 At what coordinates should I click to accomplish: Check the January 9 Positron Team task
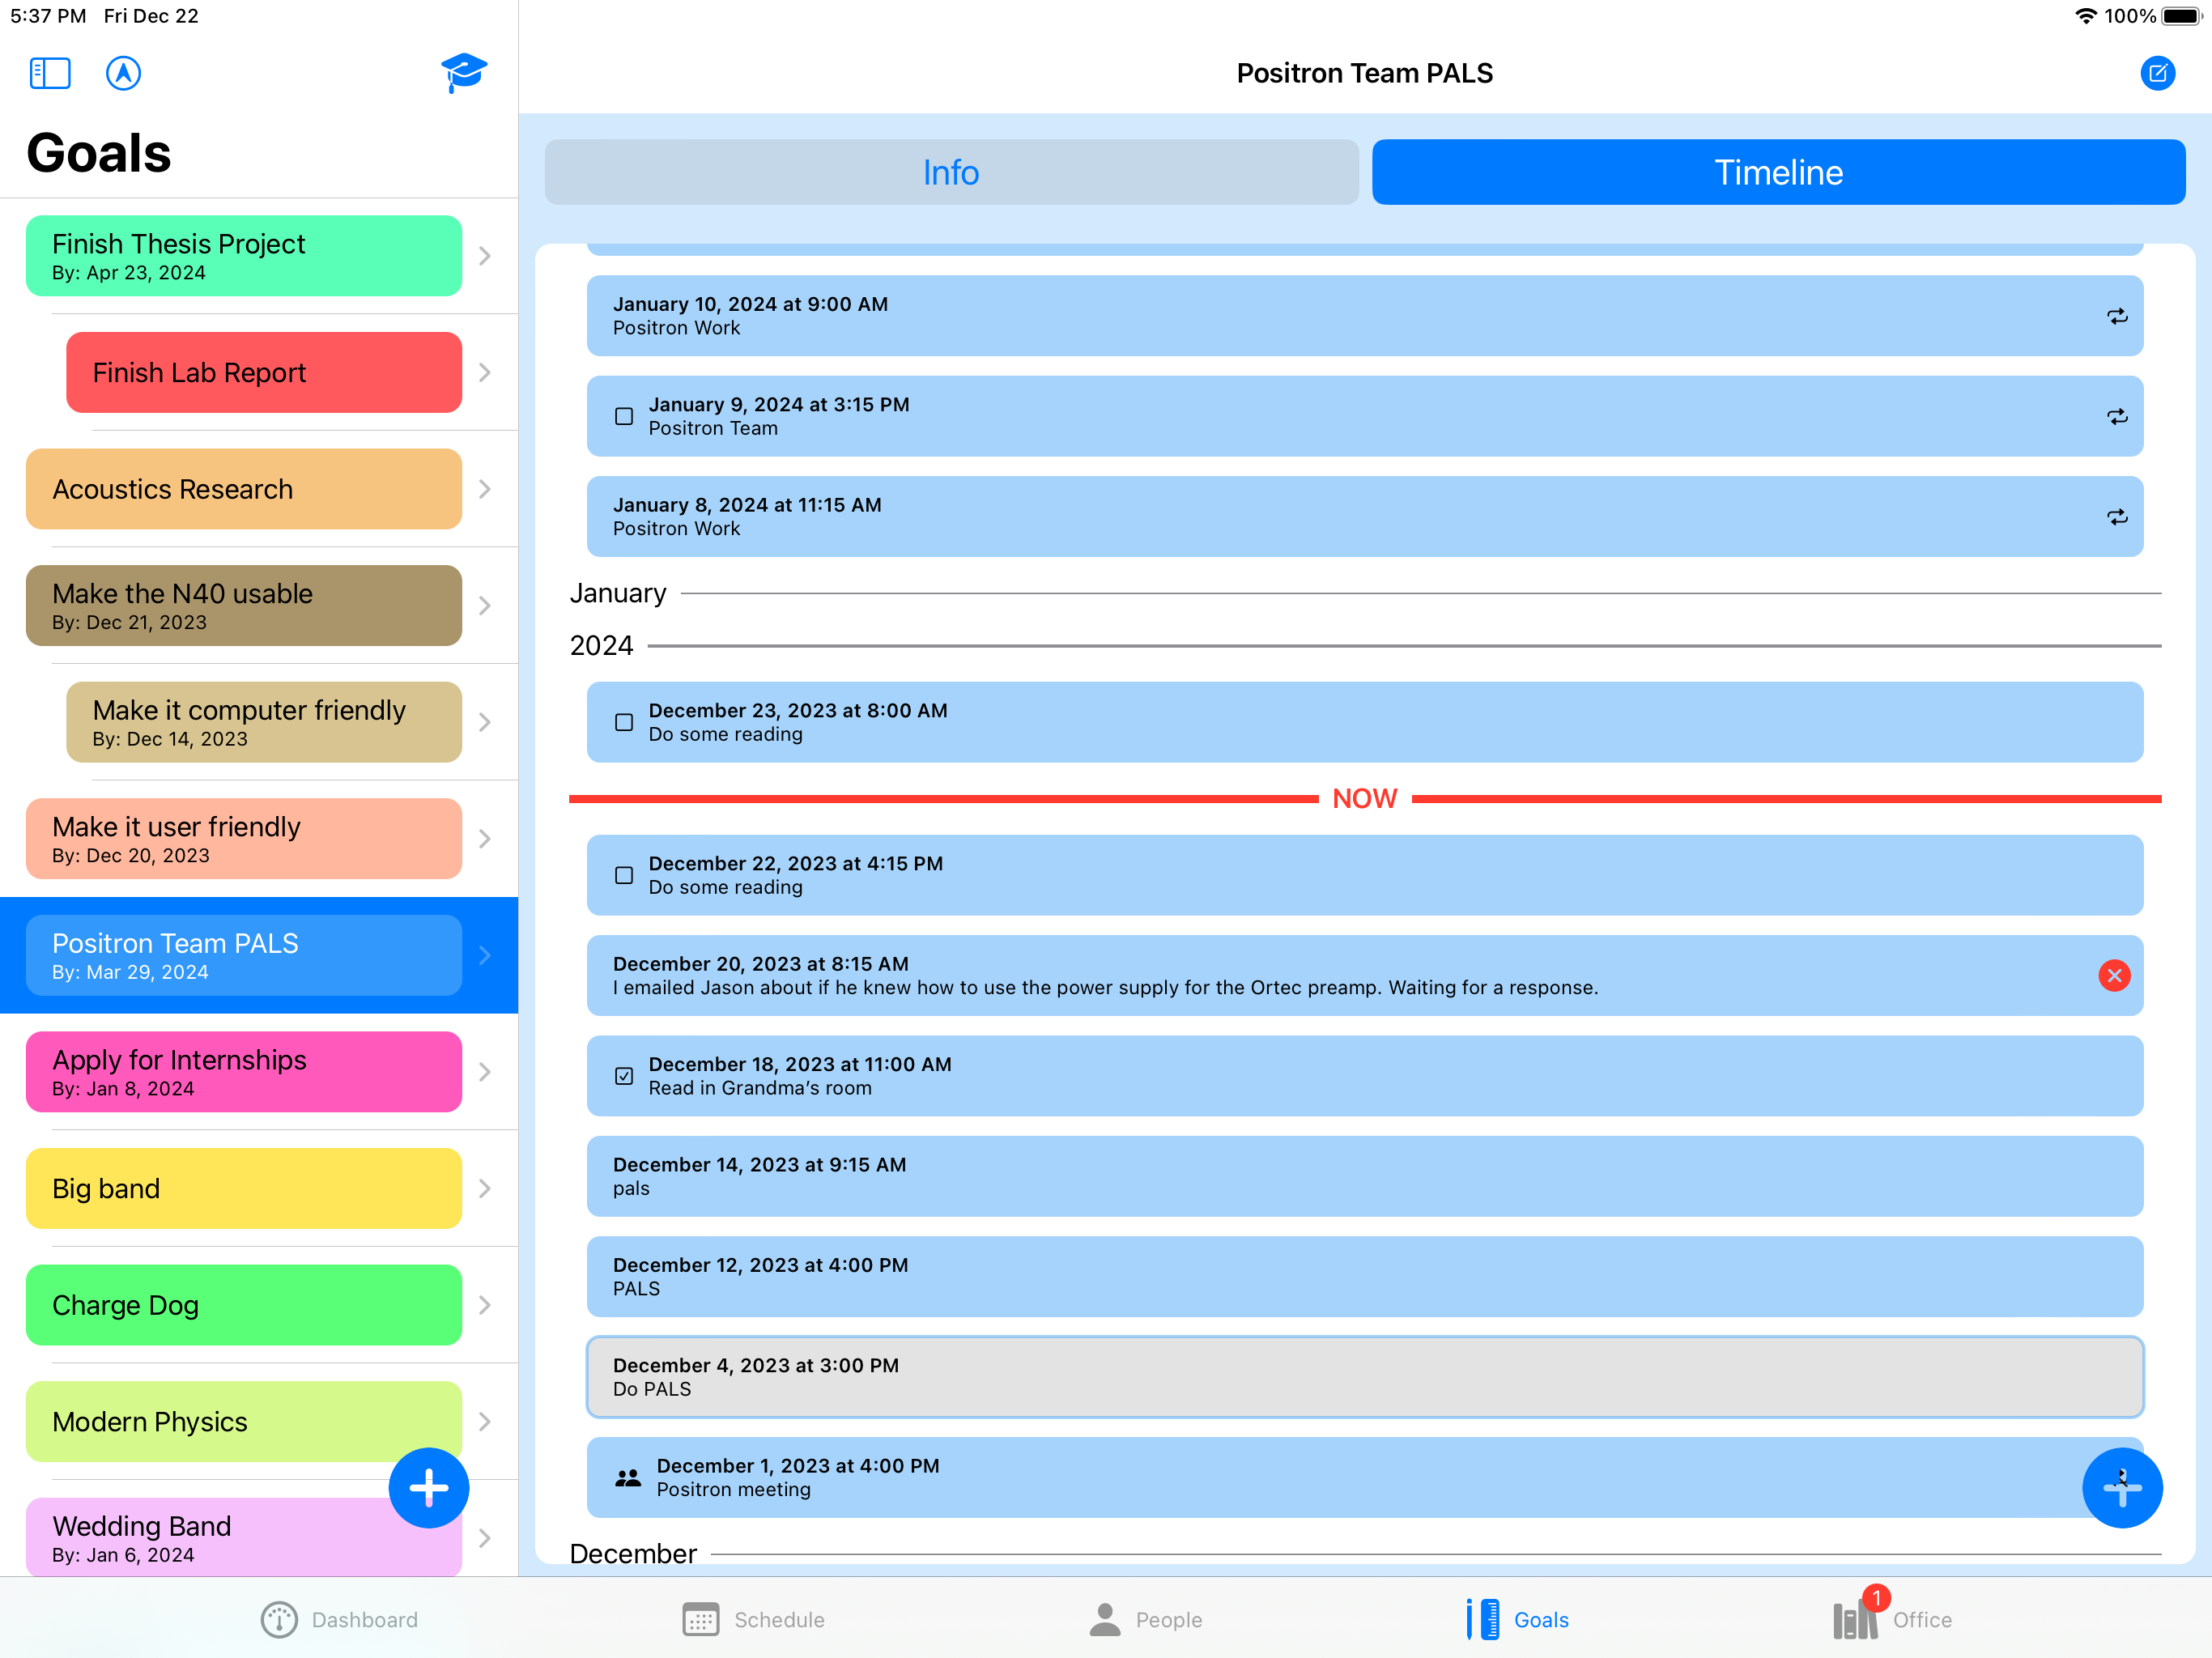click(x=624, y=416)
